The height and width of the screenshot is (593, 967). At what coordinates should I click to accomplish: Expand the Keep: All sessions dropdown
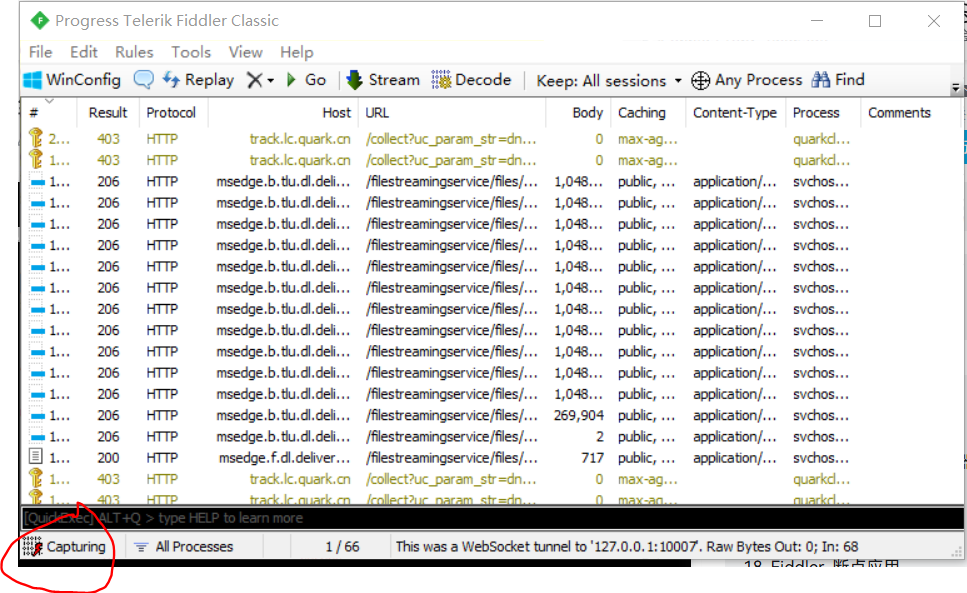(608, 80)
